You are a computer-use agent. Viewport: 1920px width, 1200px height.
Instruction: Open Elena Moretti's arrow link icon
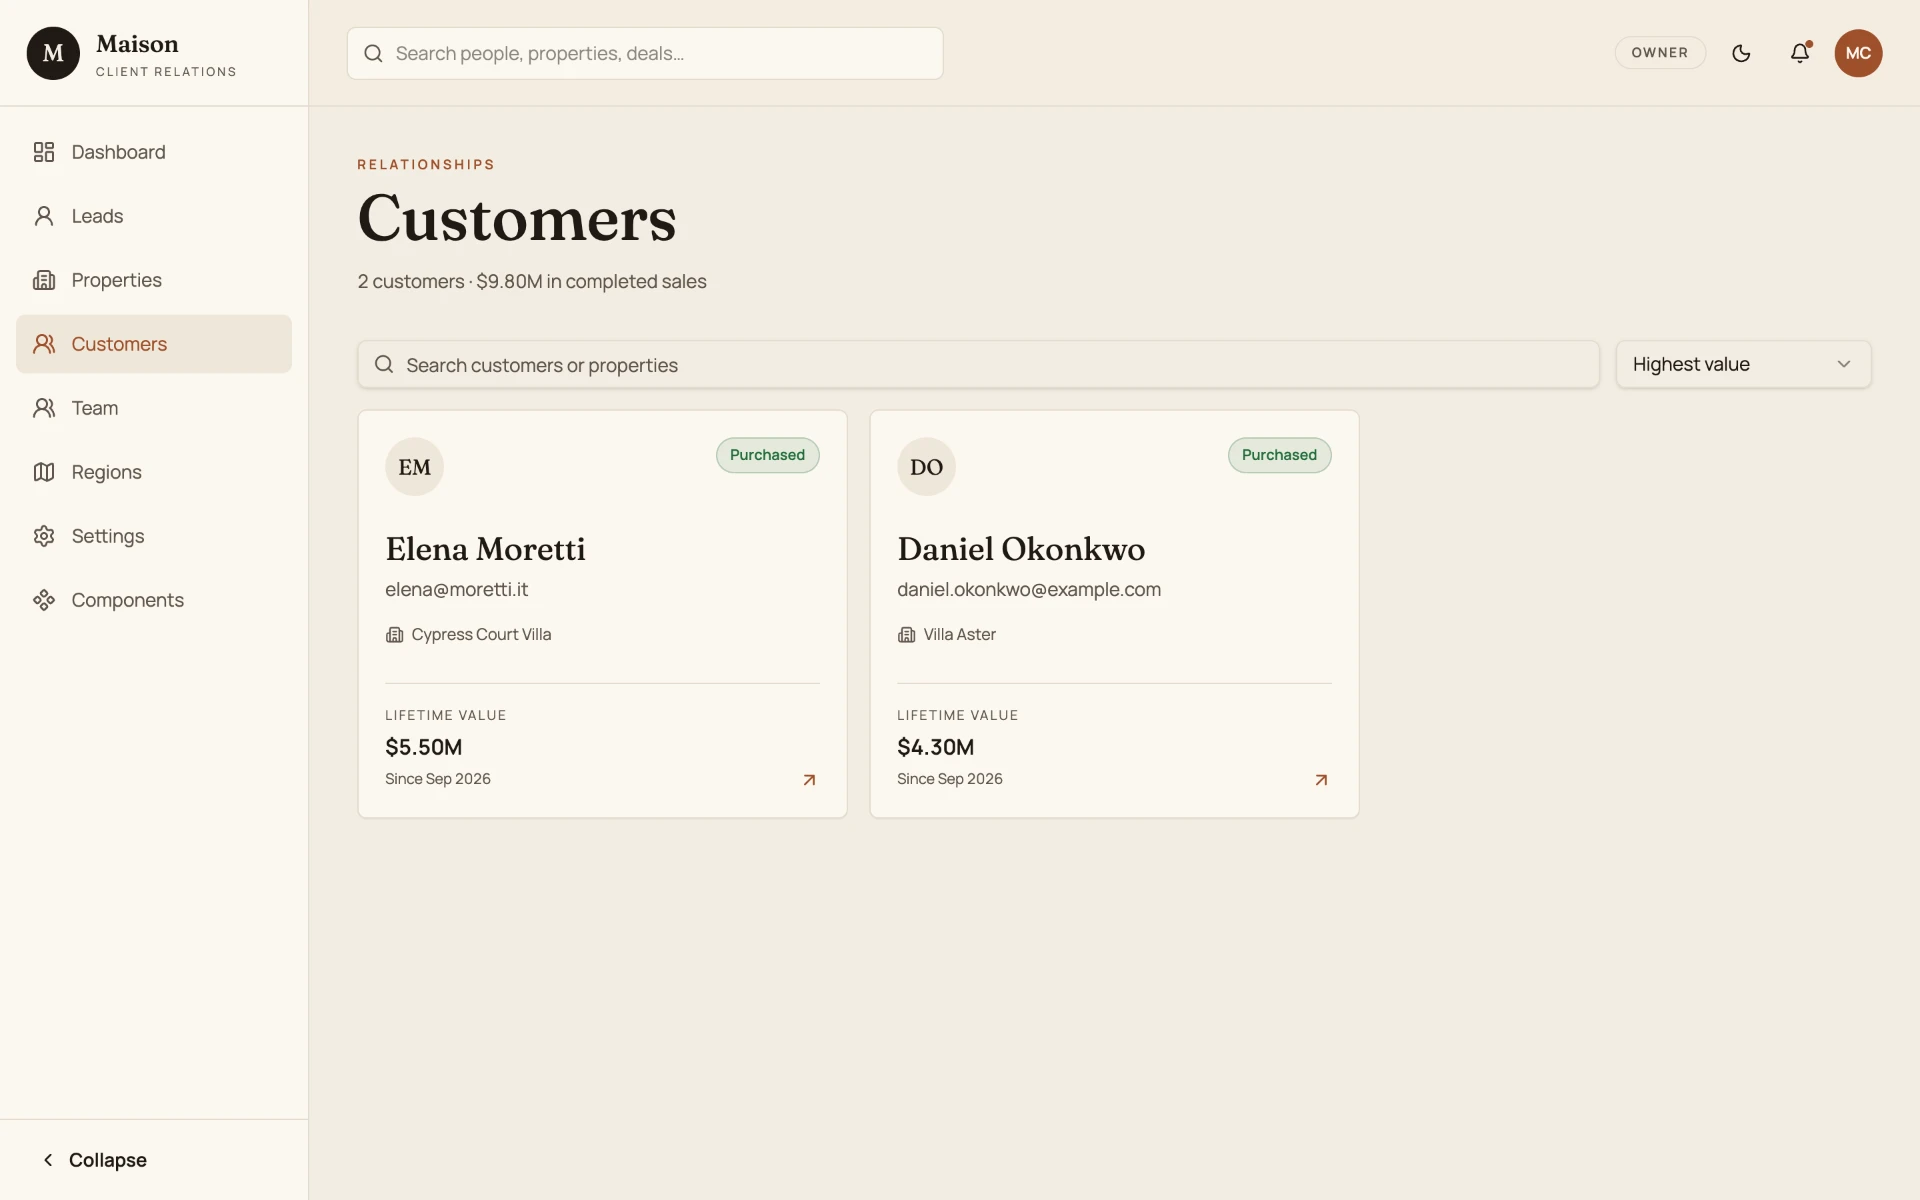810,780
